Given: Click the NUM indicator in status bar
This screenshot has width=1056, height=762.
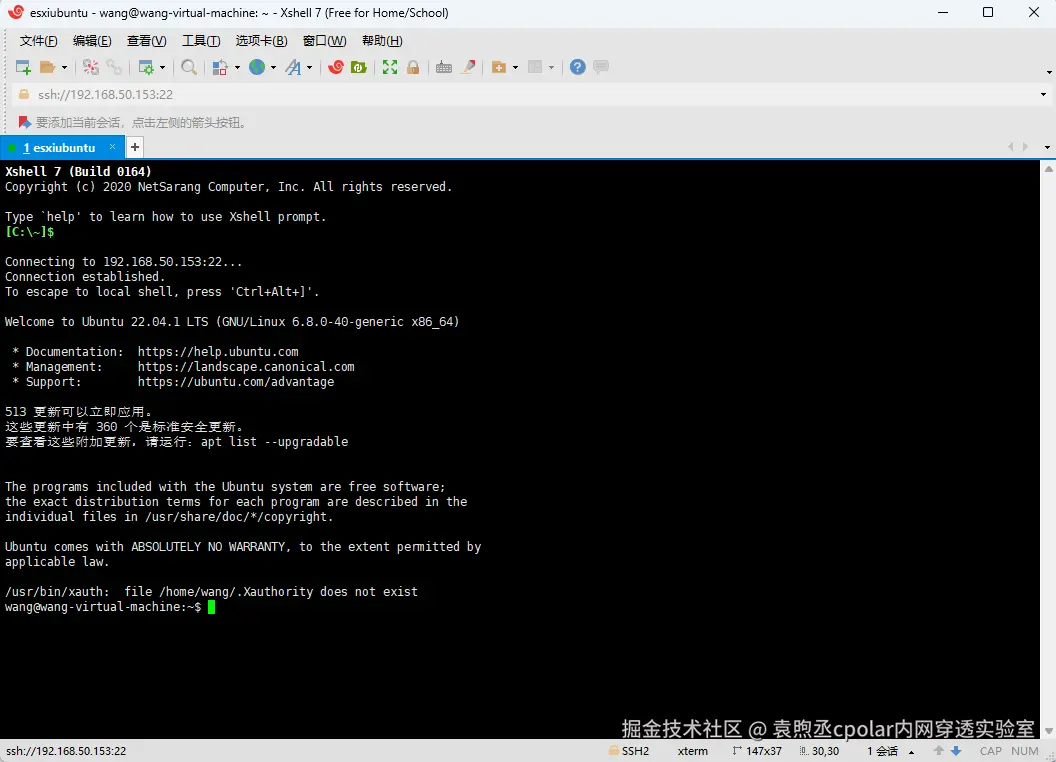Looking at the screenshot, I should tap(1024, 751).
